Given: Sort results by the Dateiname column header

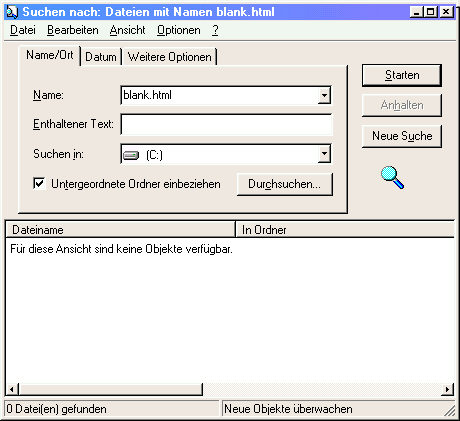Looking at the screenshot, I should coord(120,230).
